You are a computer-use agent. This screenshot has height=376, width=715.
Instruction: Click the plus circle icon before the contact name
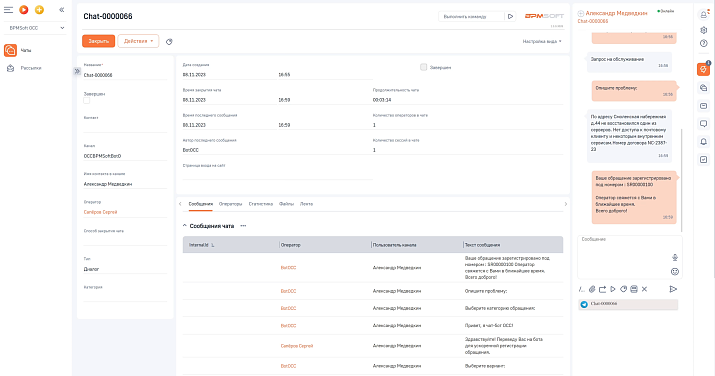(581, 14)
